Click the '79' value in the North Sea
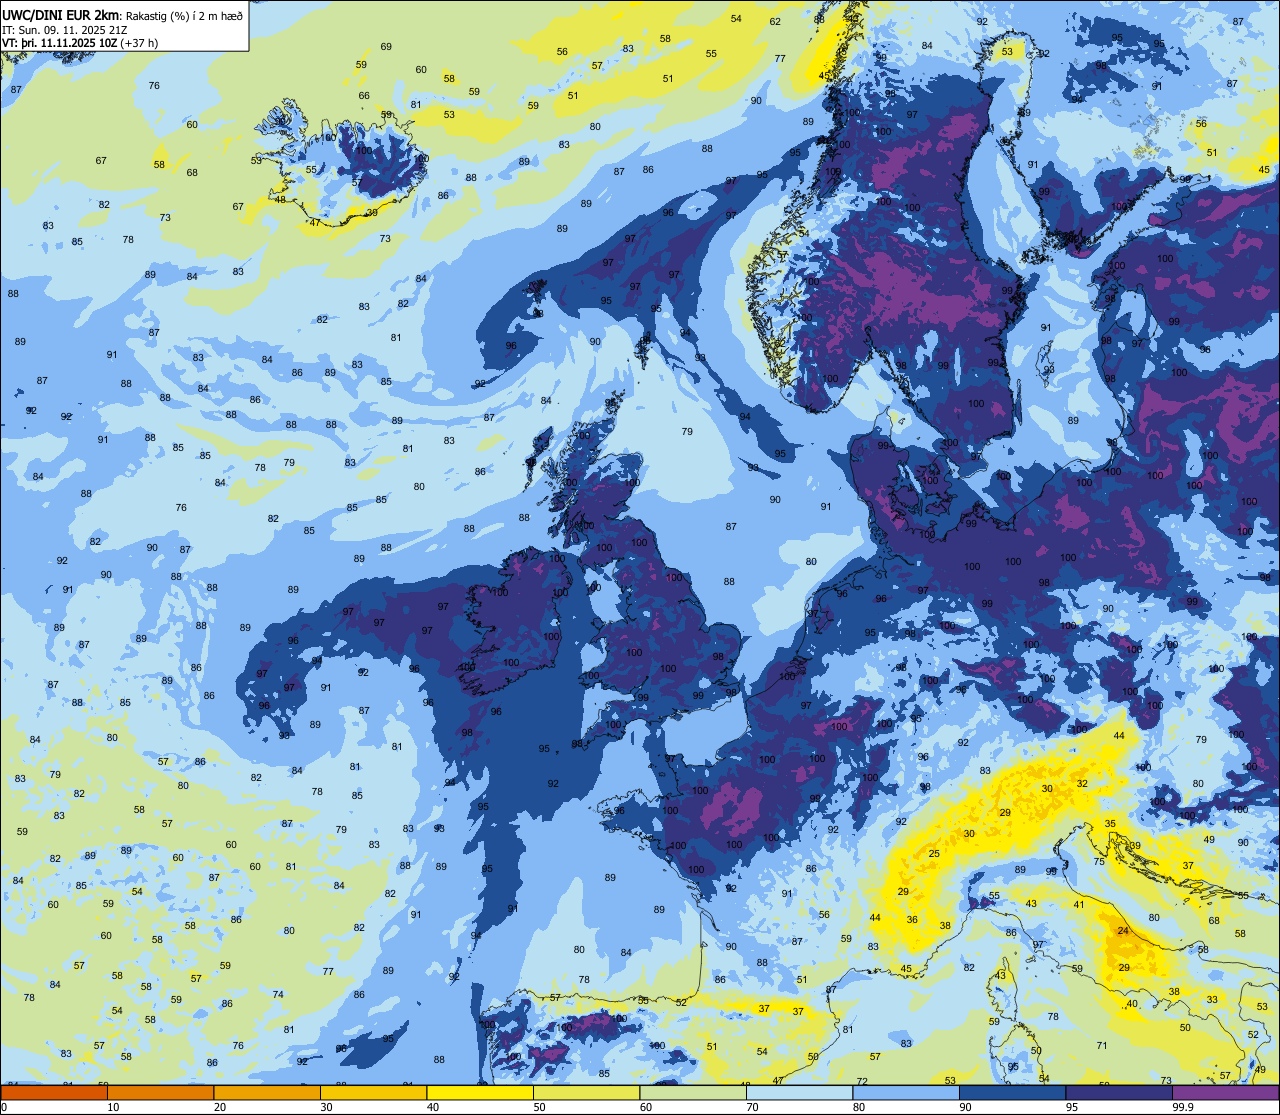1280x1115 pixels. coord(687,431)
